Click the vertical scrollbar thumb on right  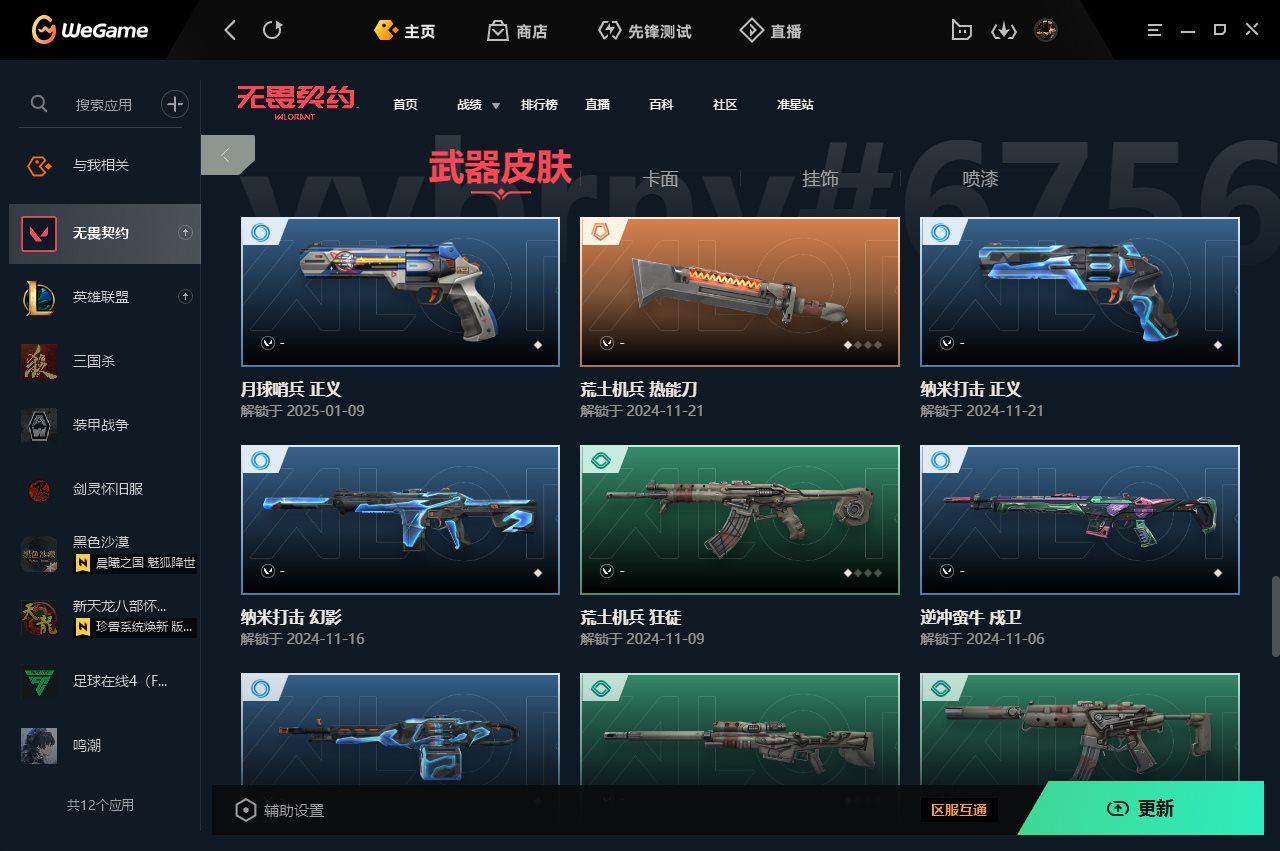point(1274,616)
